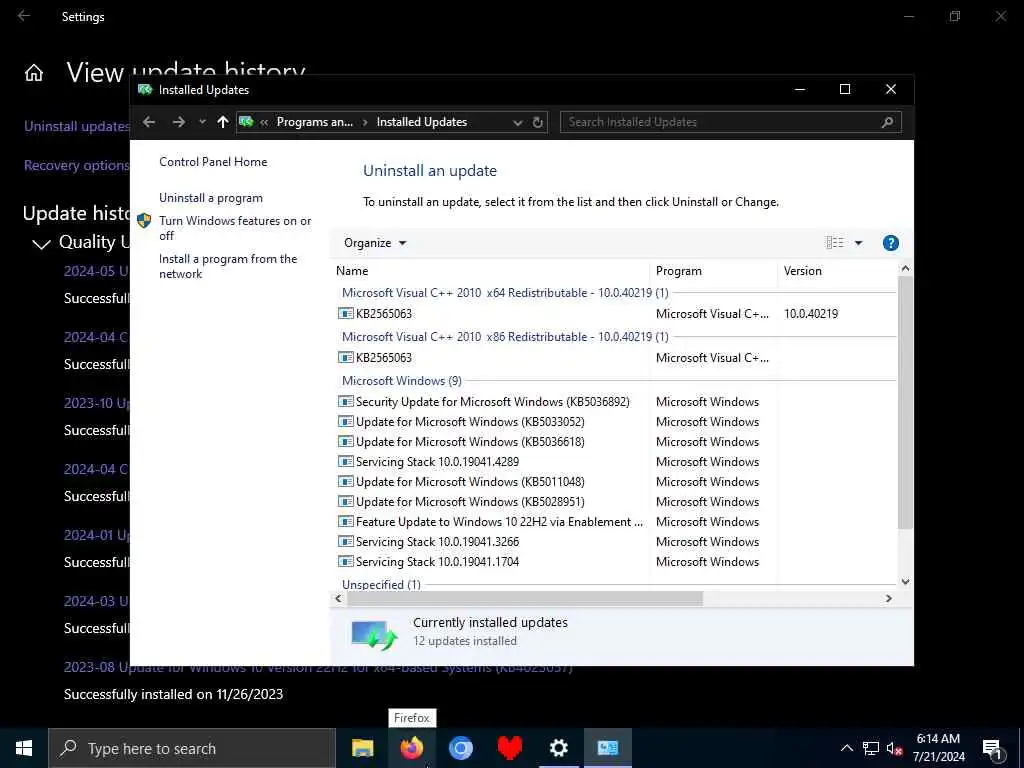Collapse the Quality Updates section in Settings
Viewport: 1024px width, 768px height.
[41, 244]
